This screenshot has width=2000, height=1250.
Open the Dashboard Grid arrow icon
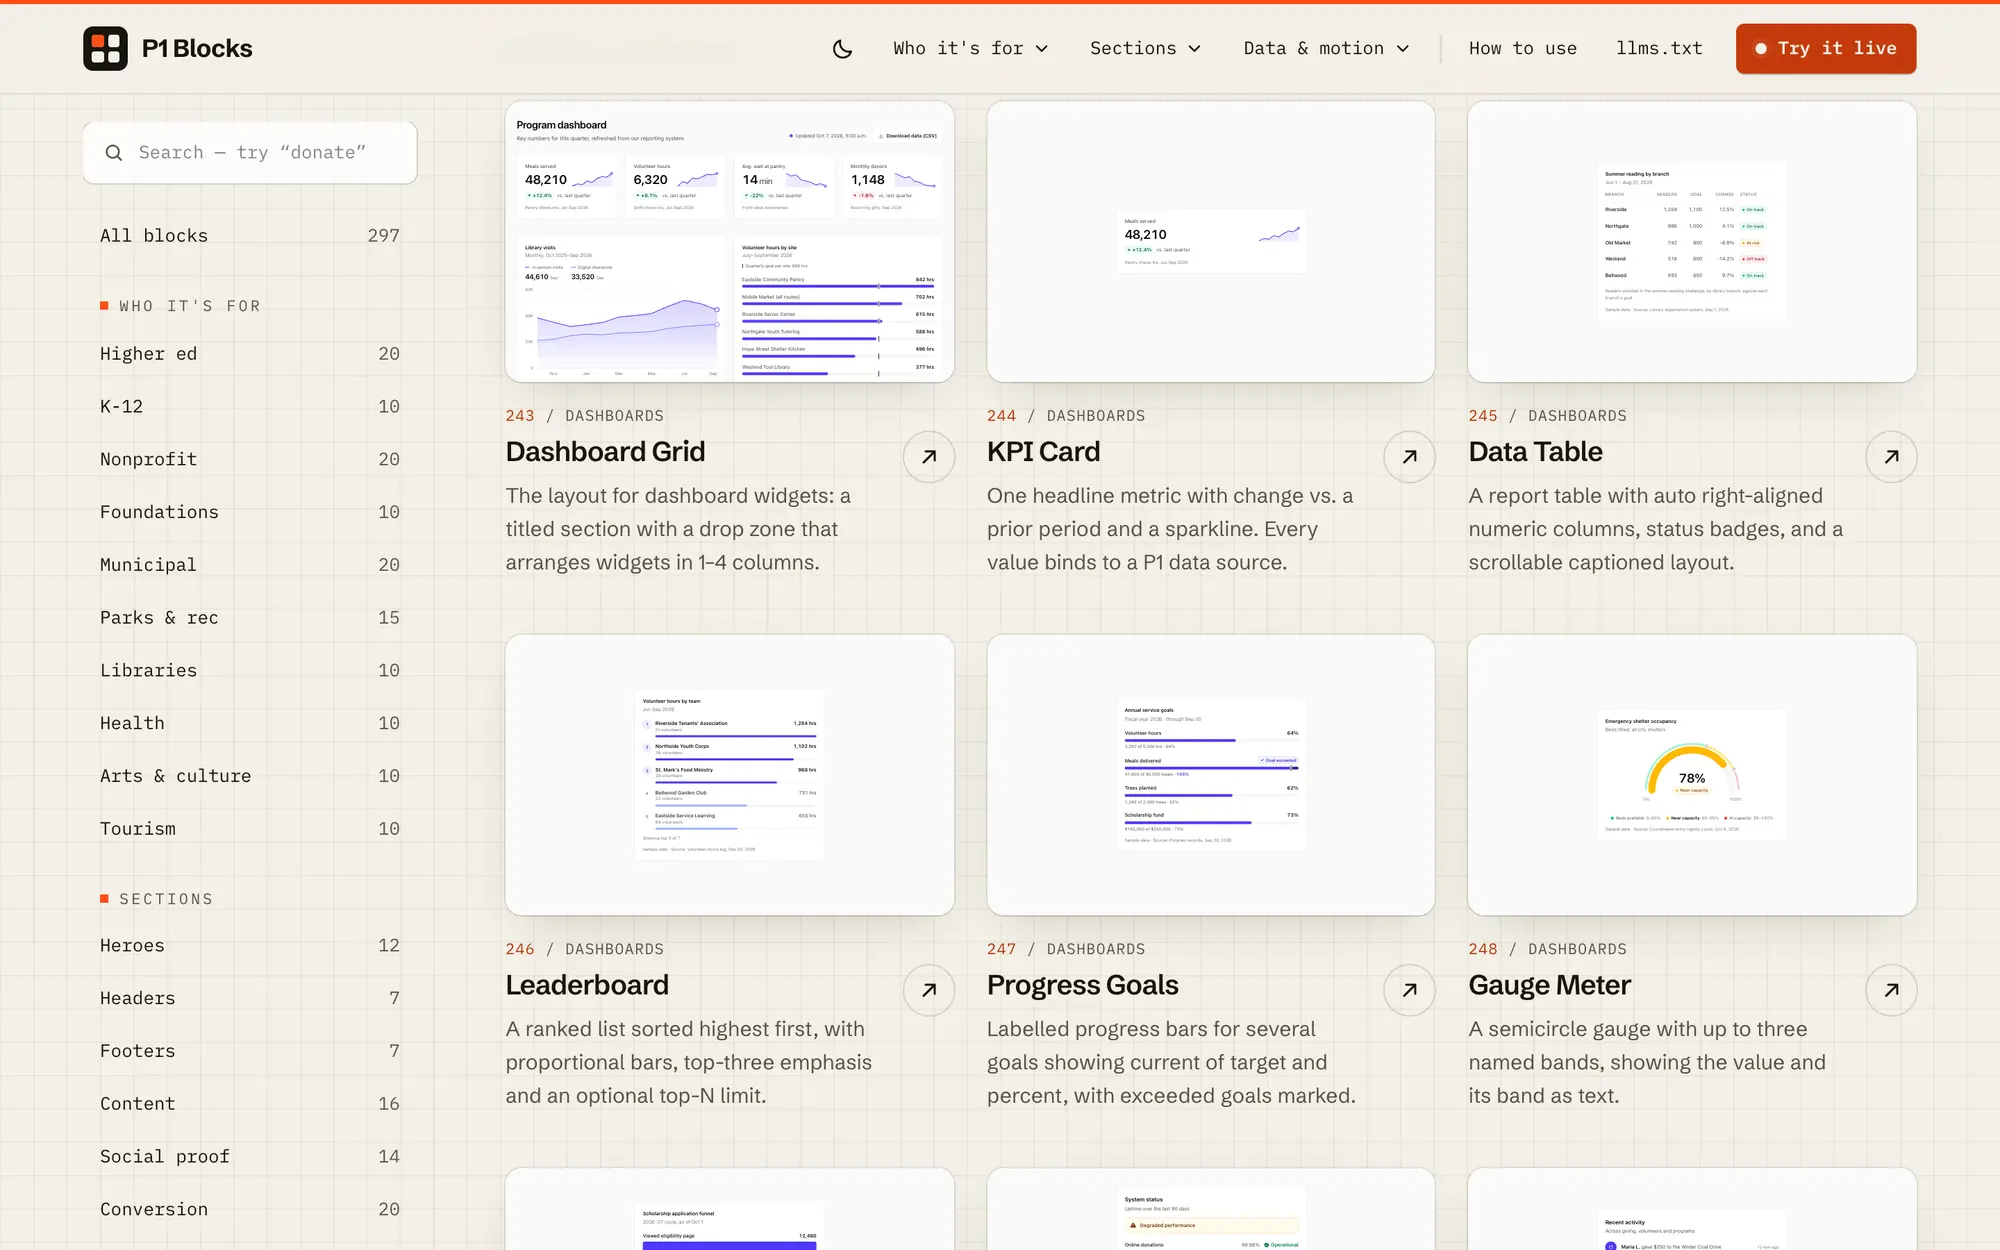click(x=929, y=457)
